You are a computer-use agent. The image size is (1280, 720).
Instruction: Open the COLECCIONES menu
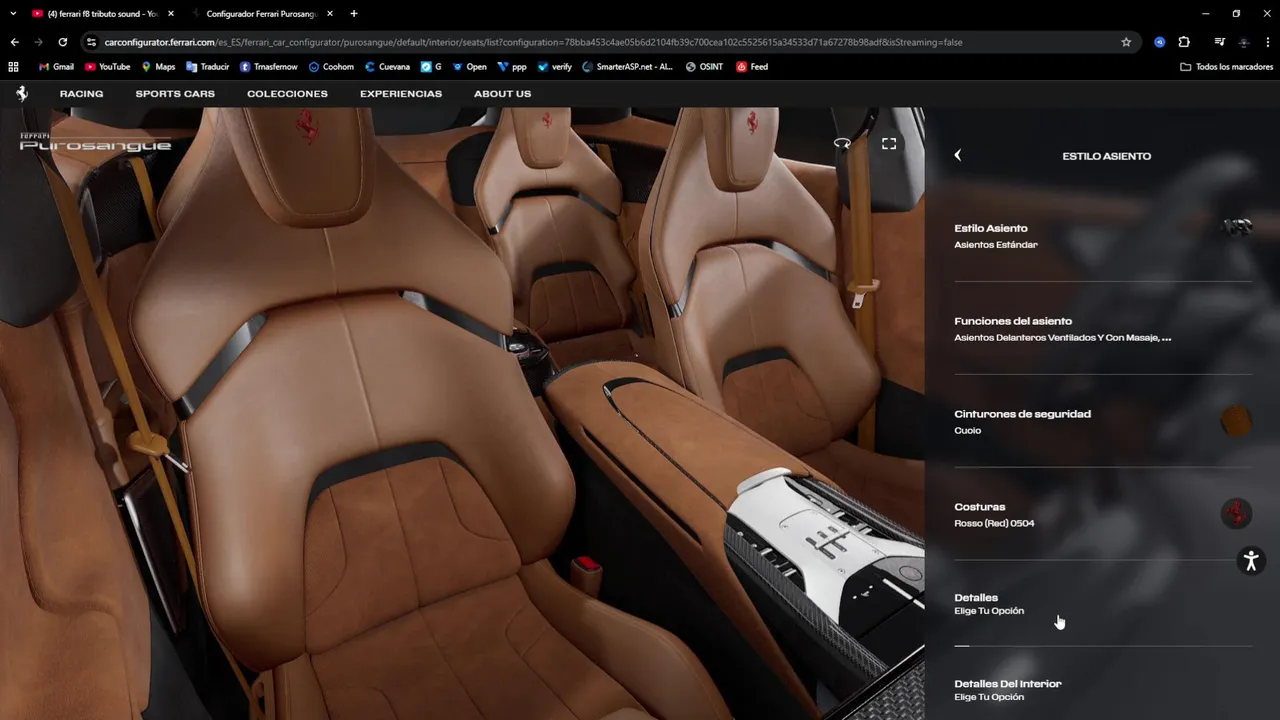(x=287, y=94)
